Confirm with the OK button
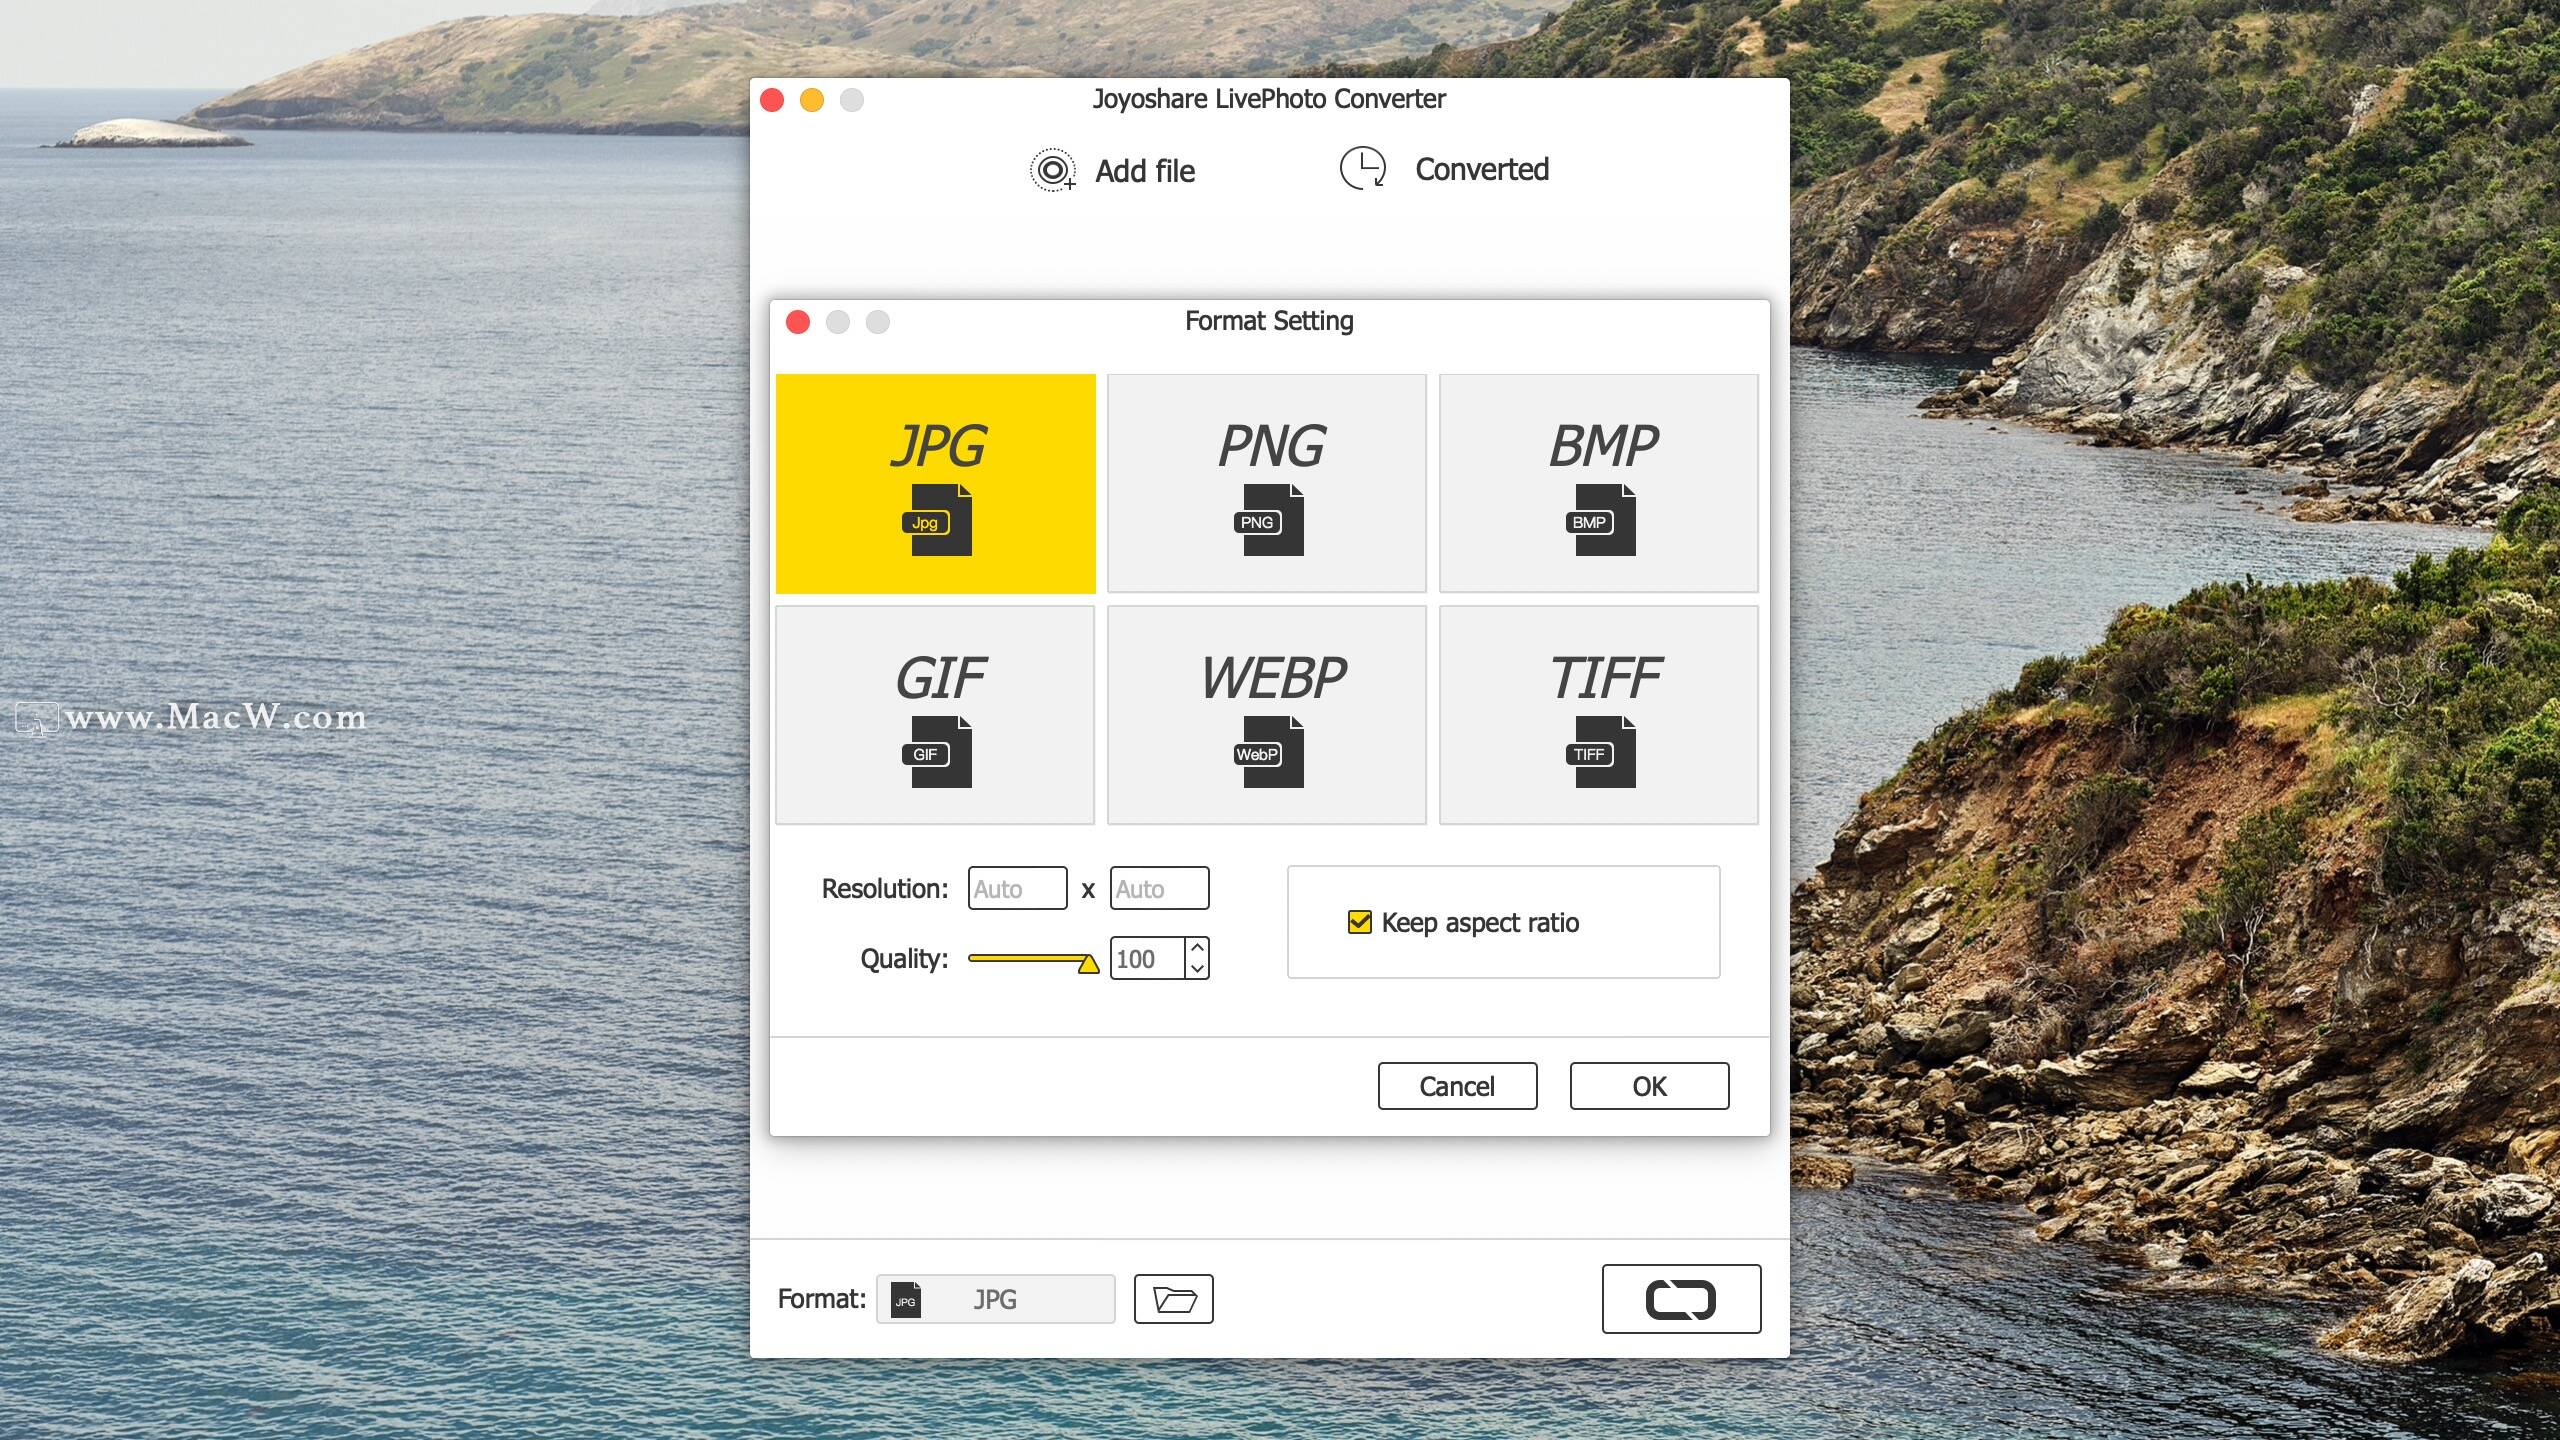 coord(1649,1086)
